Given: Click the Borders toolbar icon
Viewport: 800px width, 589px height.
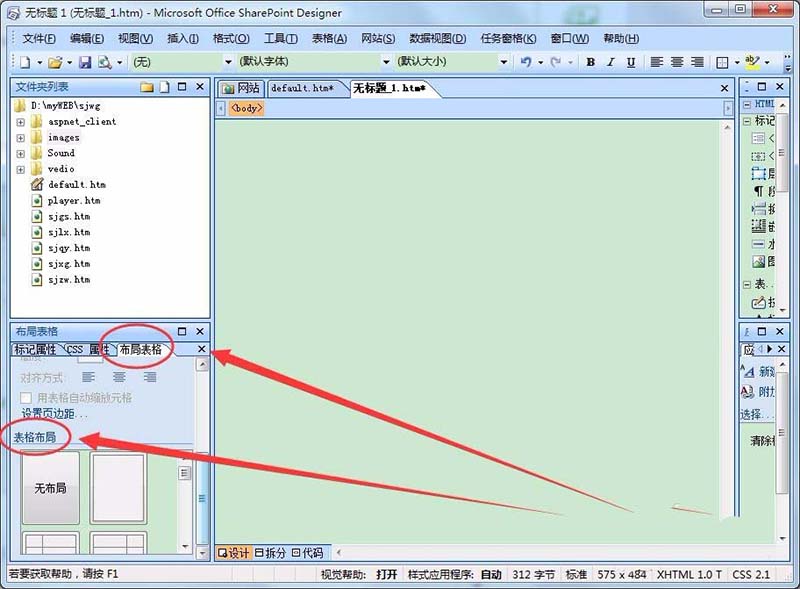Looking at the screenshot, I should click(x=722, y=62).
